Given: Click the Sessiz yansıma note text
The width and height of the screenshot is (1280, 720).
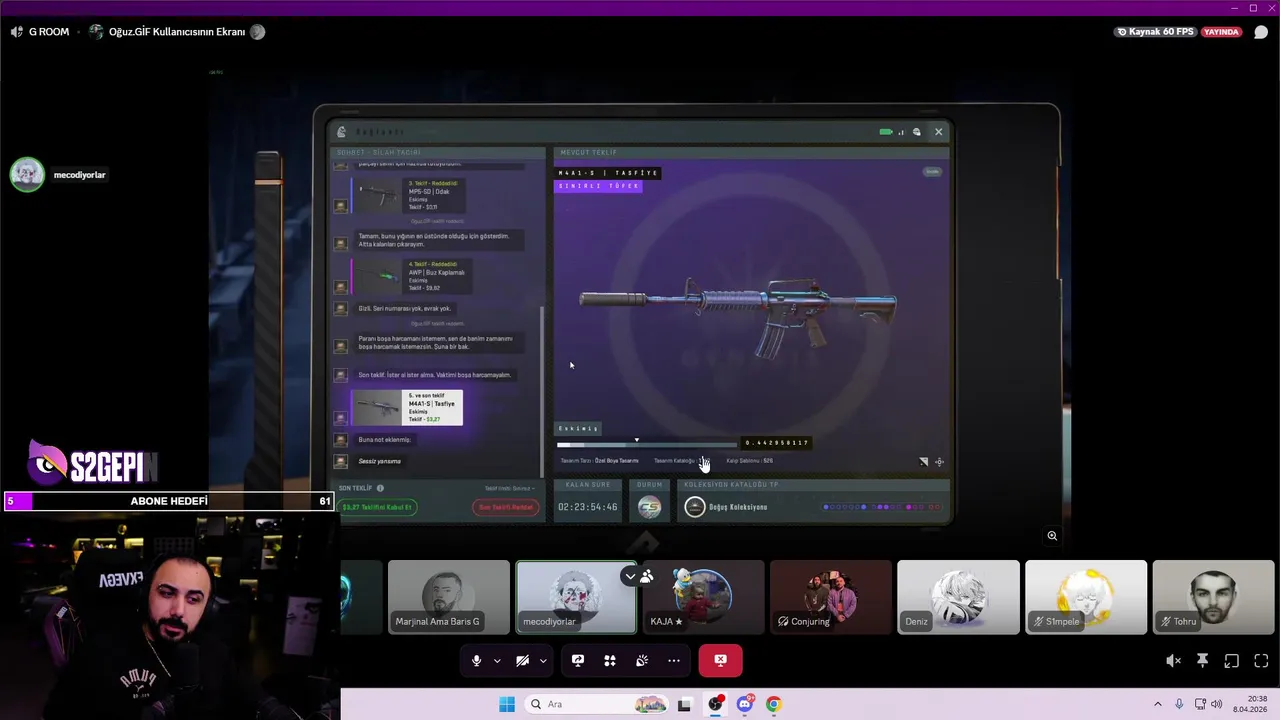Looking at the screenshot, I should pos(380,461).
